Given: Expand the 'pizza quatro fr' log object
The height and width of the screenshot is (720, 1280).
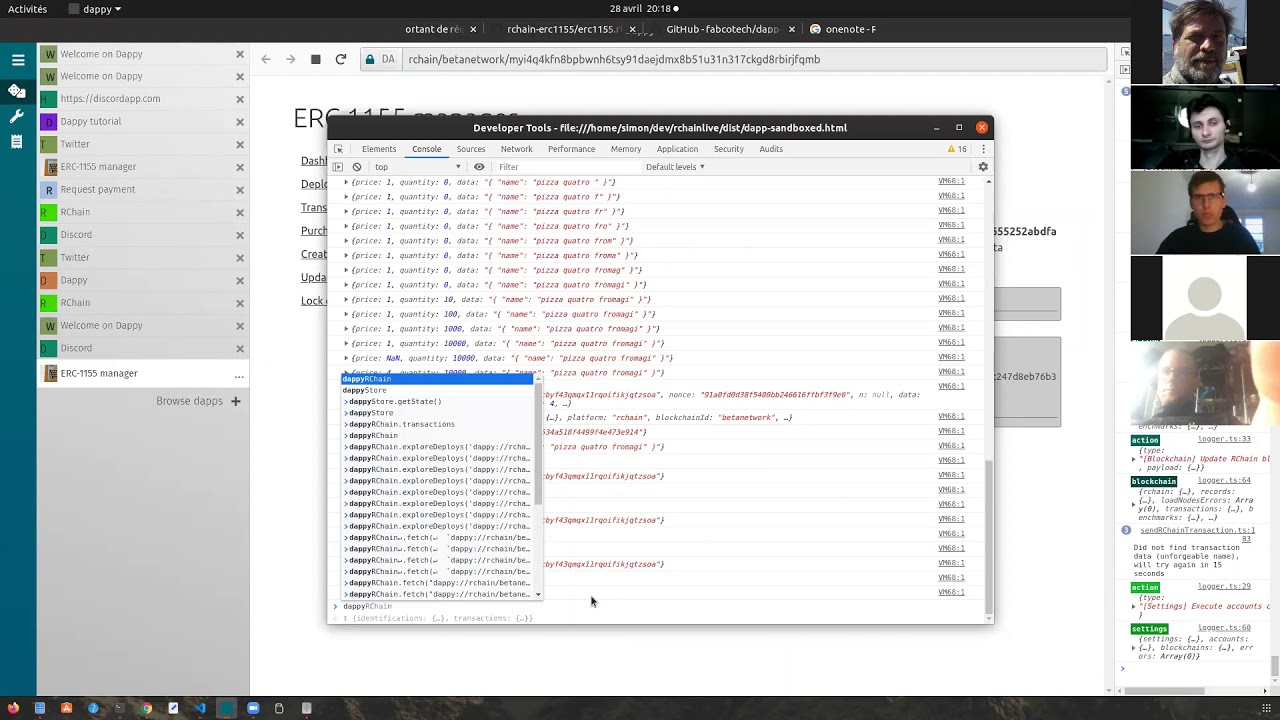Looking at the screenshot, I should 346,211.
